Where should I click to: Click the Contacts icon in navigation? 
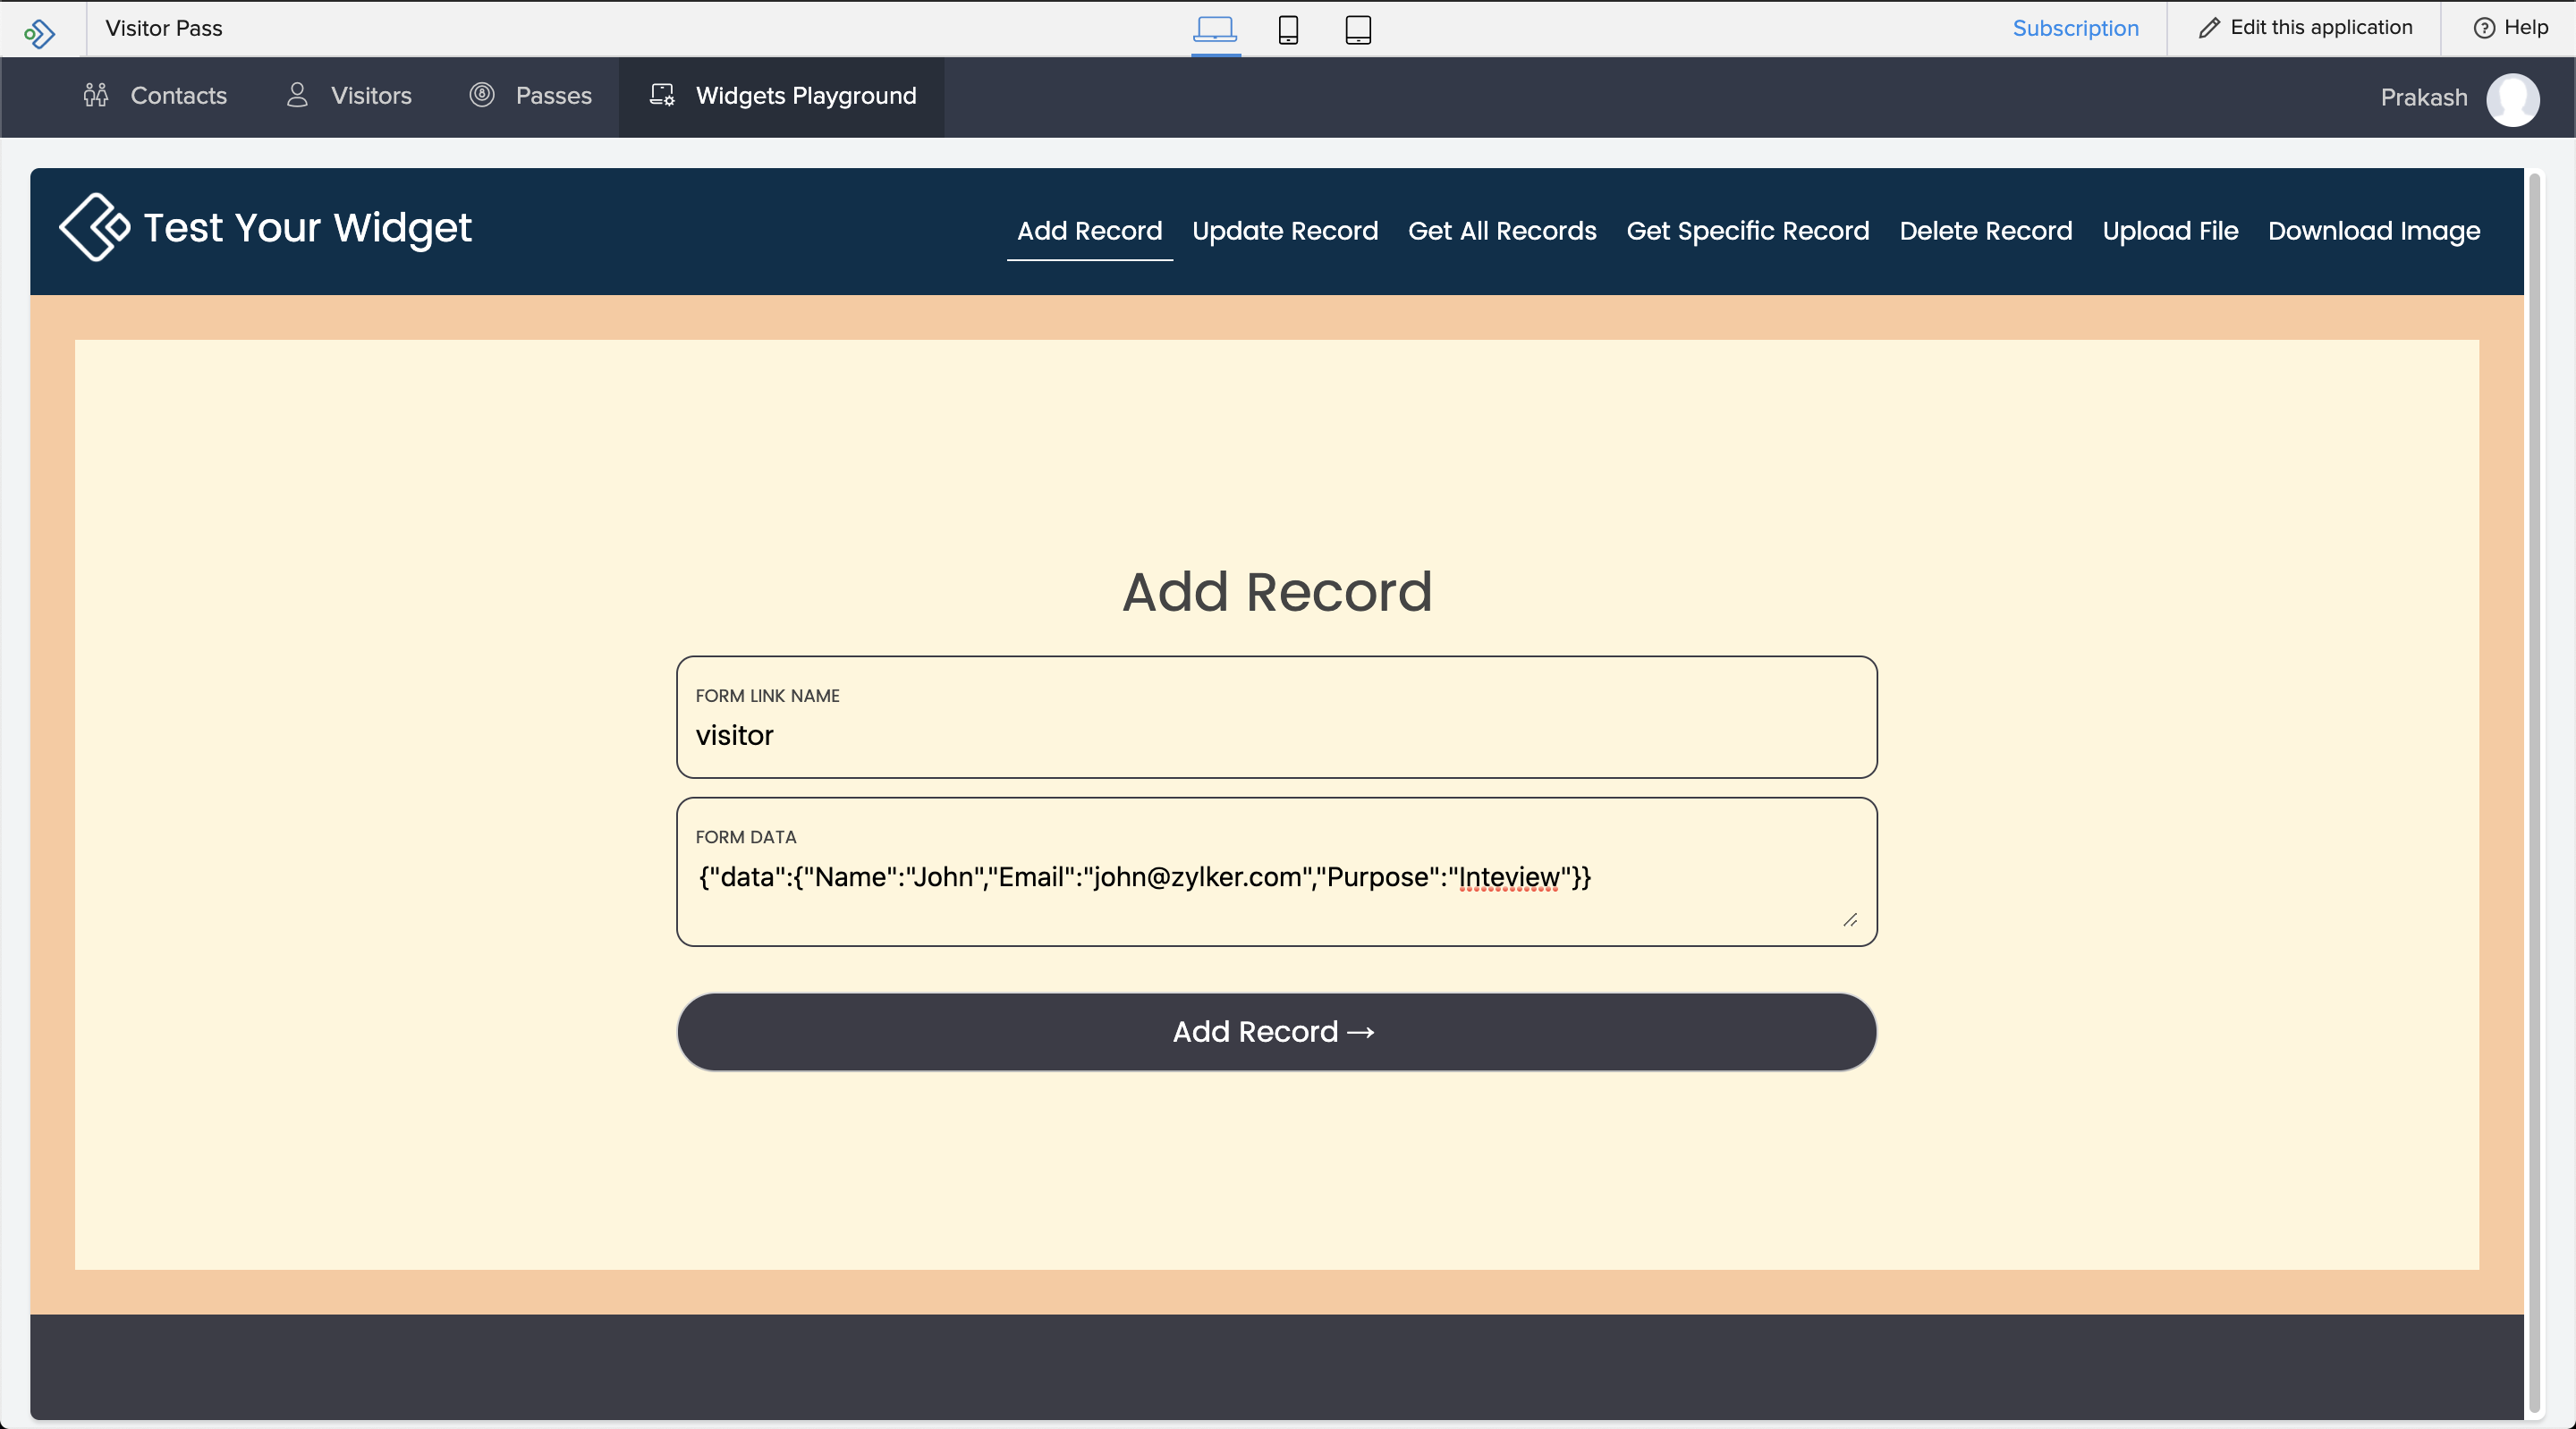click(x=96, y=95)
